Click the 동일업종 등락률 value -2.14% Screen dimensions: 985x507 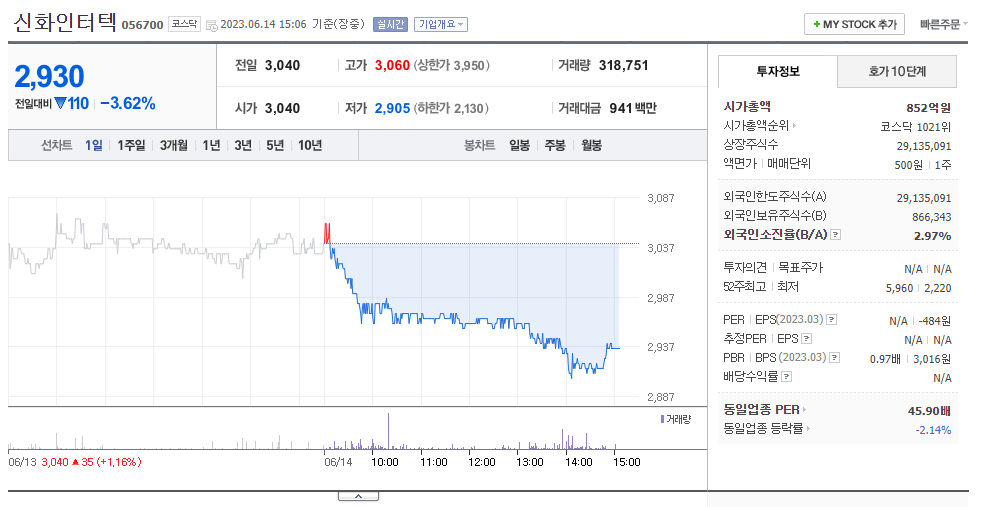[x=933, y=430]
